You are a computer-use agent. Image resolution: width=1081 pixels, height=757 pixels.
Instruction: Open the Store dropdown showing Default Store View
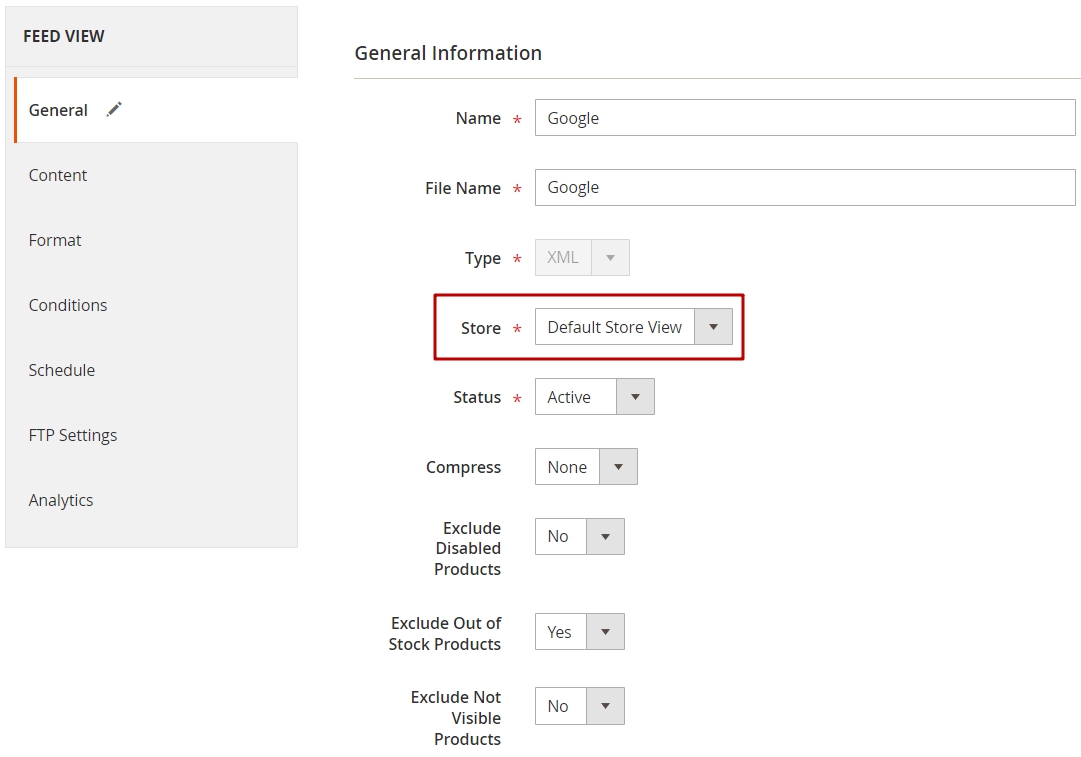click(634, 327)
